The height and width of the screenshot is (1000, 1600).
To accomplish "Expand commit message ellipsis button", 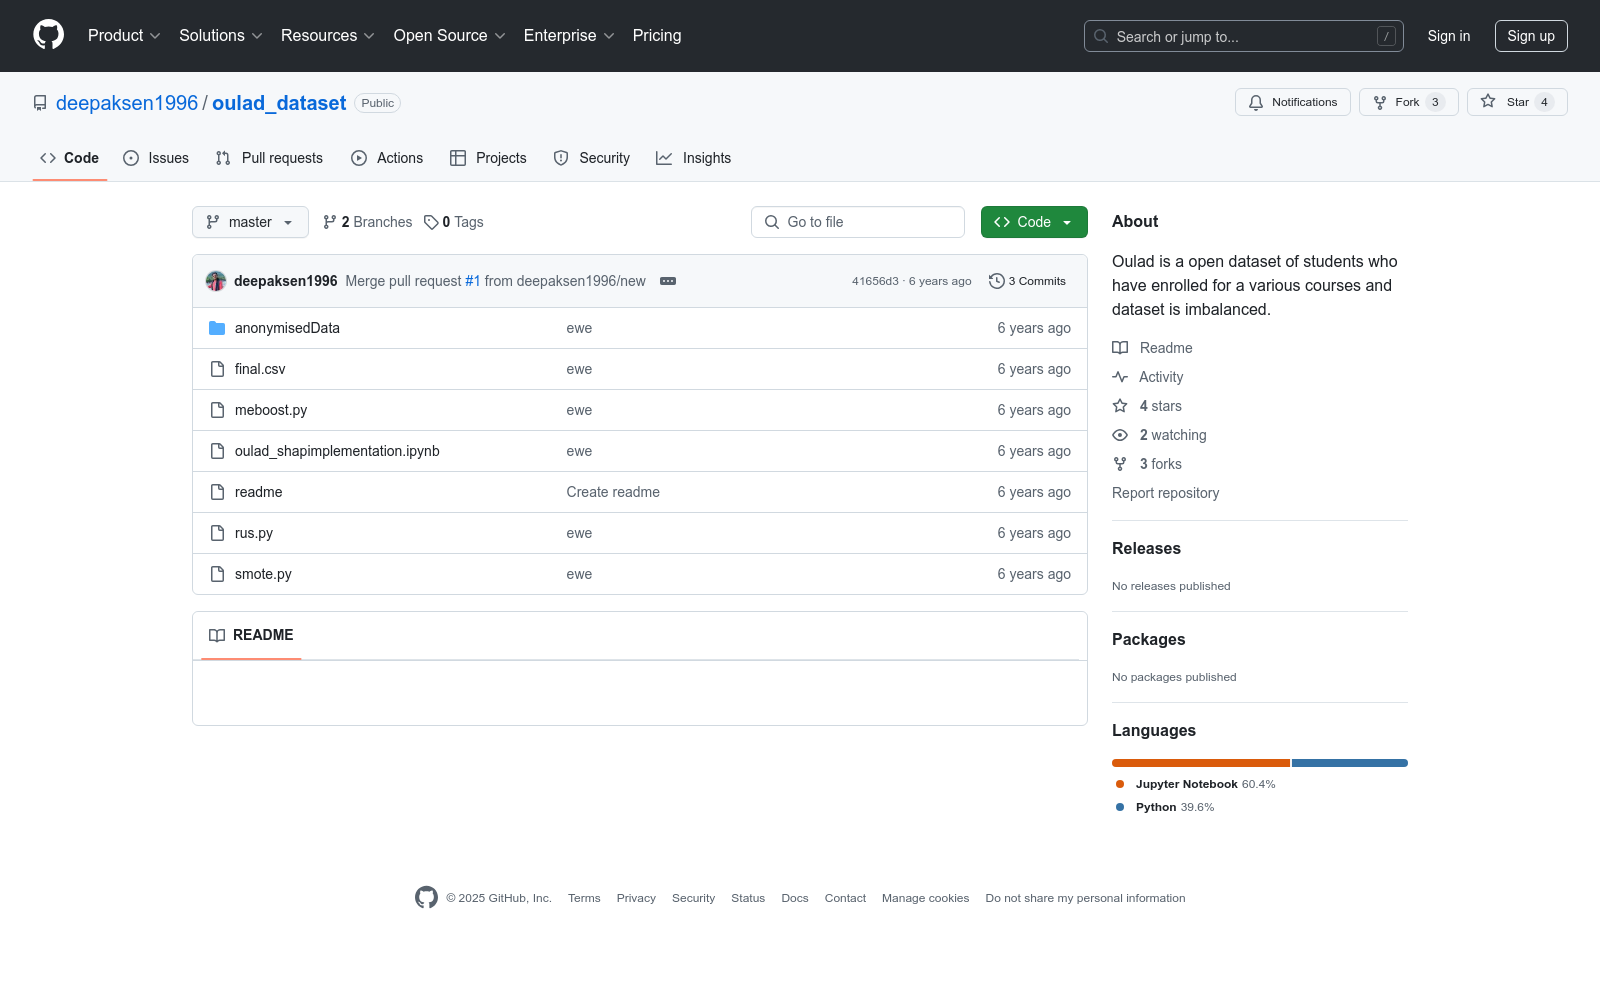I will tap(668, 281).
